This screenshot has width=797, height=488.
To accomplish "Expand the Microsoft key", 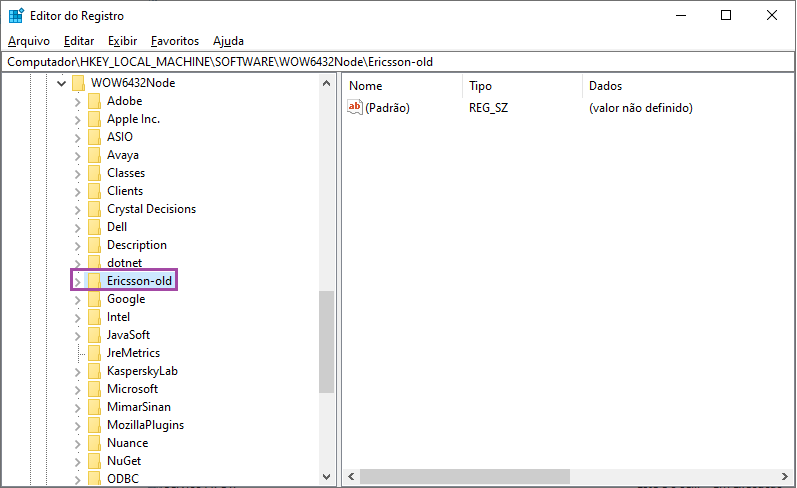I will point(77,390).
